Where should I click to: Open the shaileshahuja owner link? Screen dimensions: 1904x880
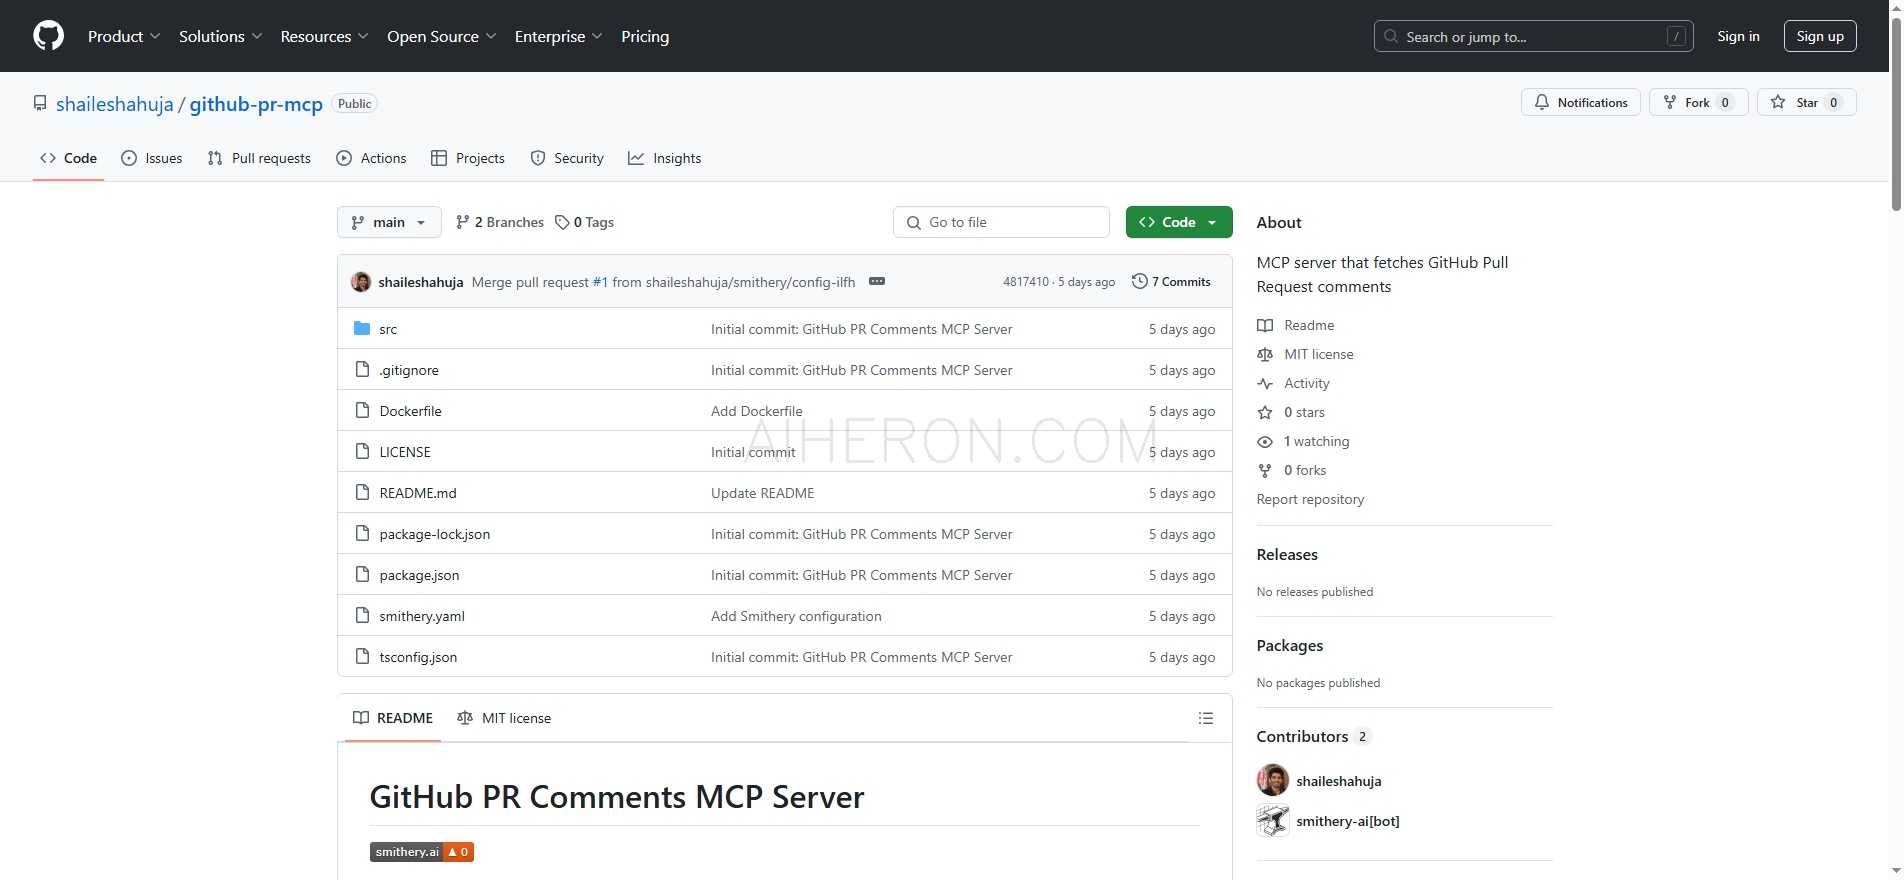pyautogui.click(x=115, y=104)
